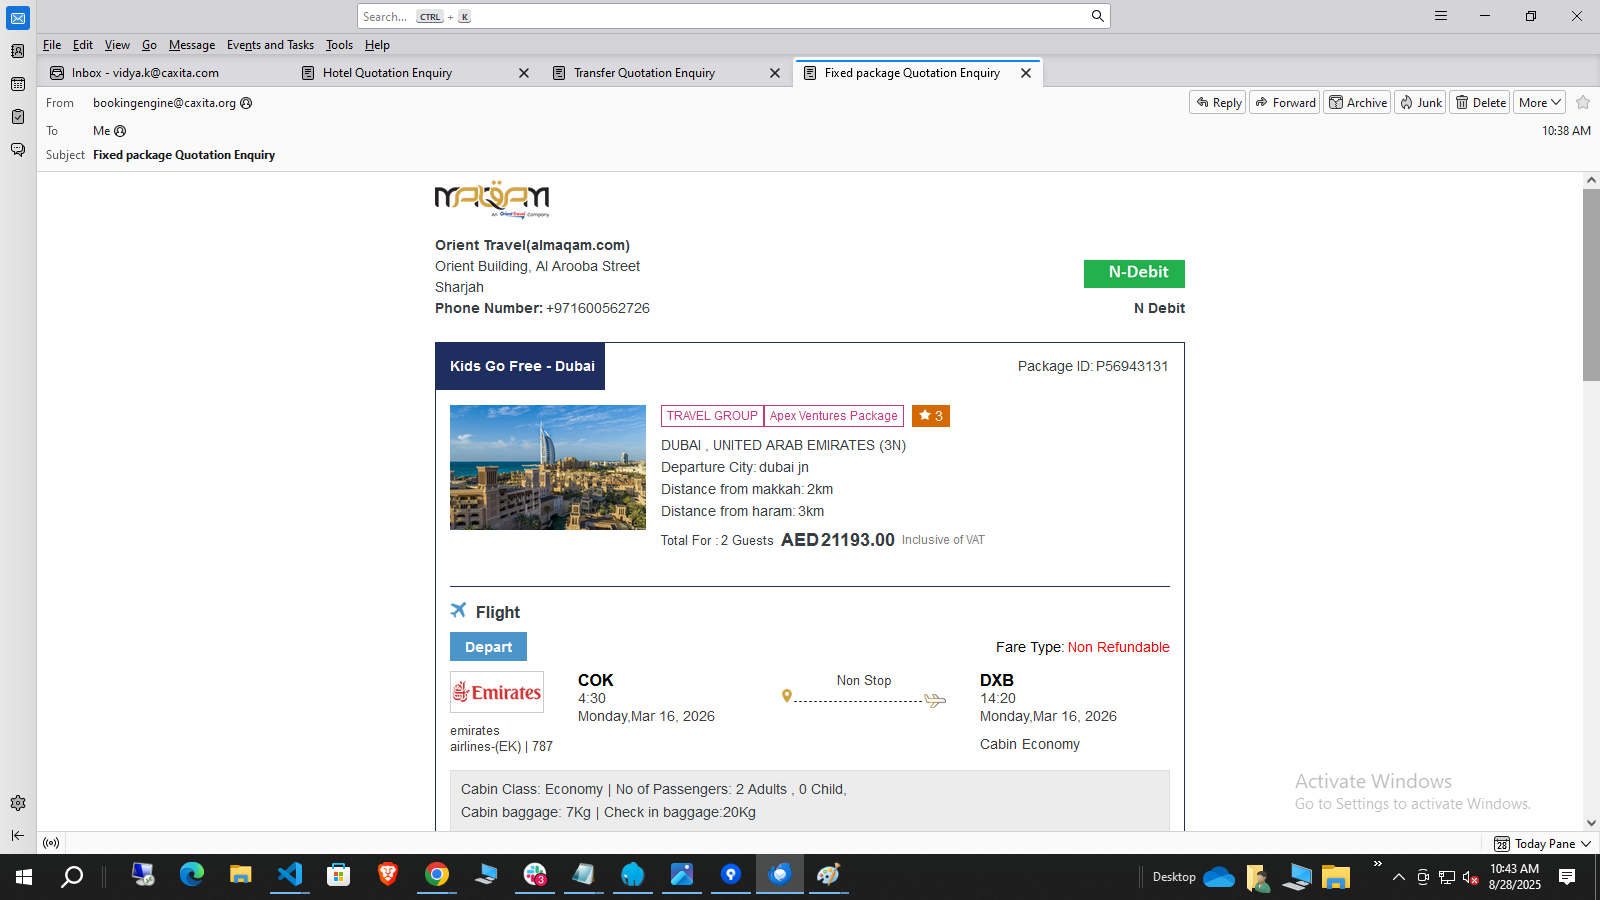1600x900 pixels.
Task: Open the Tasks sidebar icon
Action: [18, 117]
